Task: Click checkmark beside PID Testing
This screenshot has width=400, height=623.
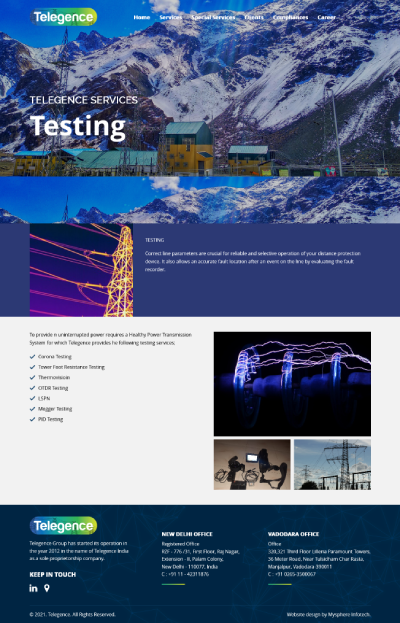Action: pos(33,419)
